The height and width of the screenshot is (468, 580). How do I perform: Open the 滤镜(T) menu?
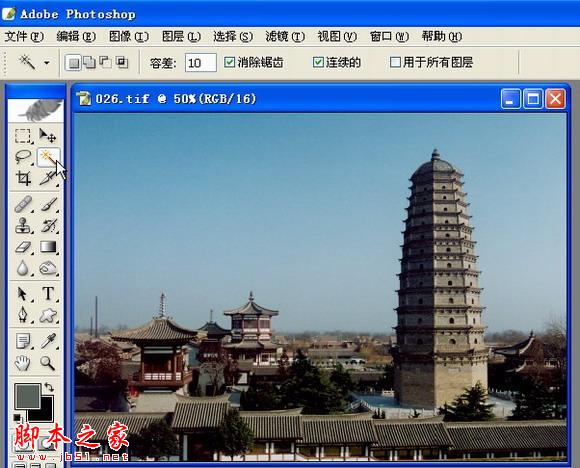tap(285, 36)
